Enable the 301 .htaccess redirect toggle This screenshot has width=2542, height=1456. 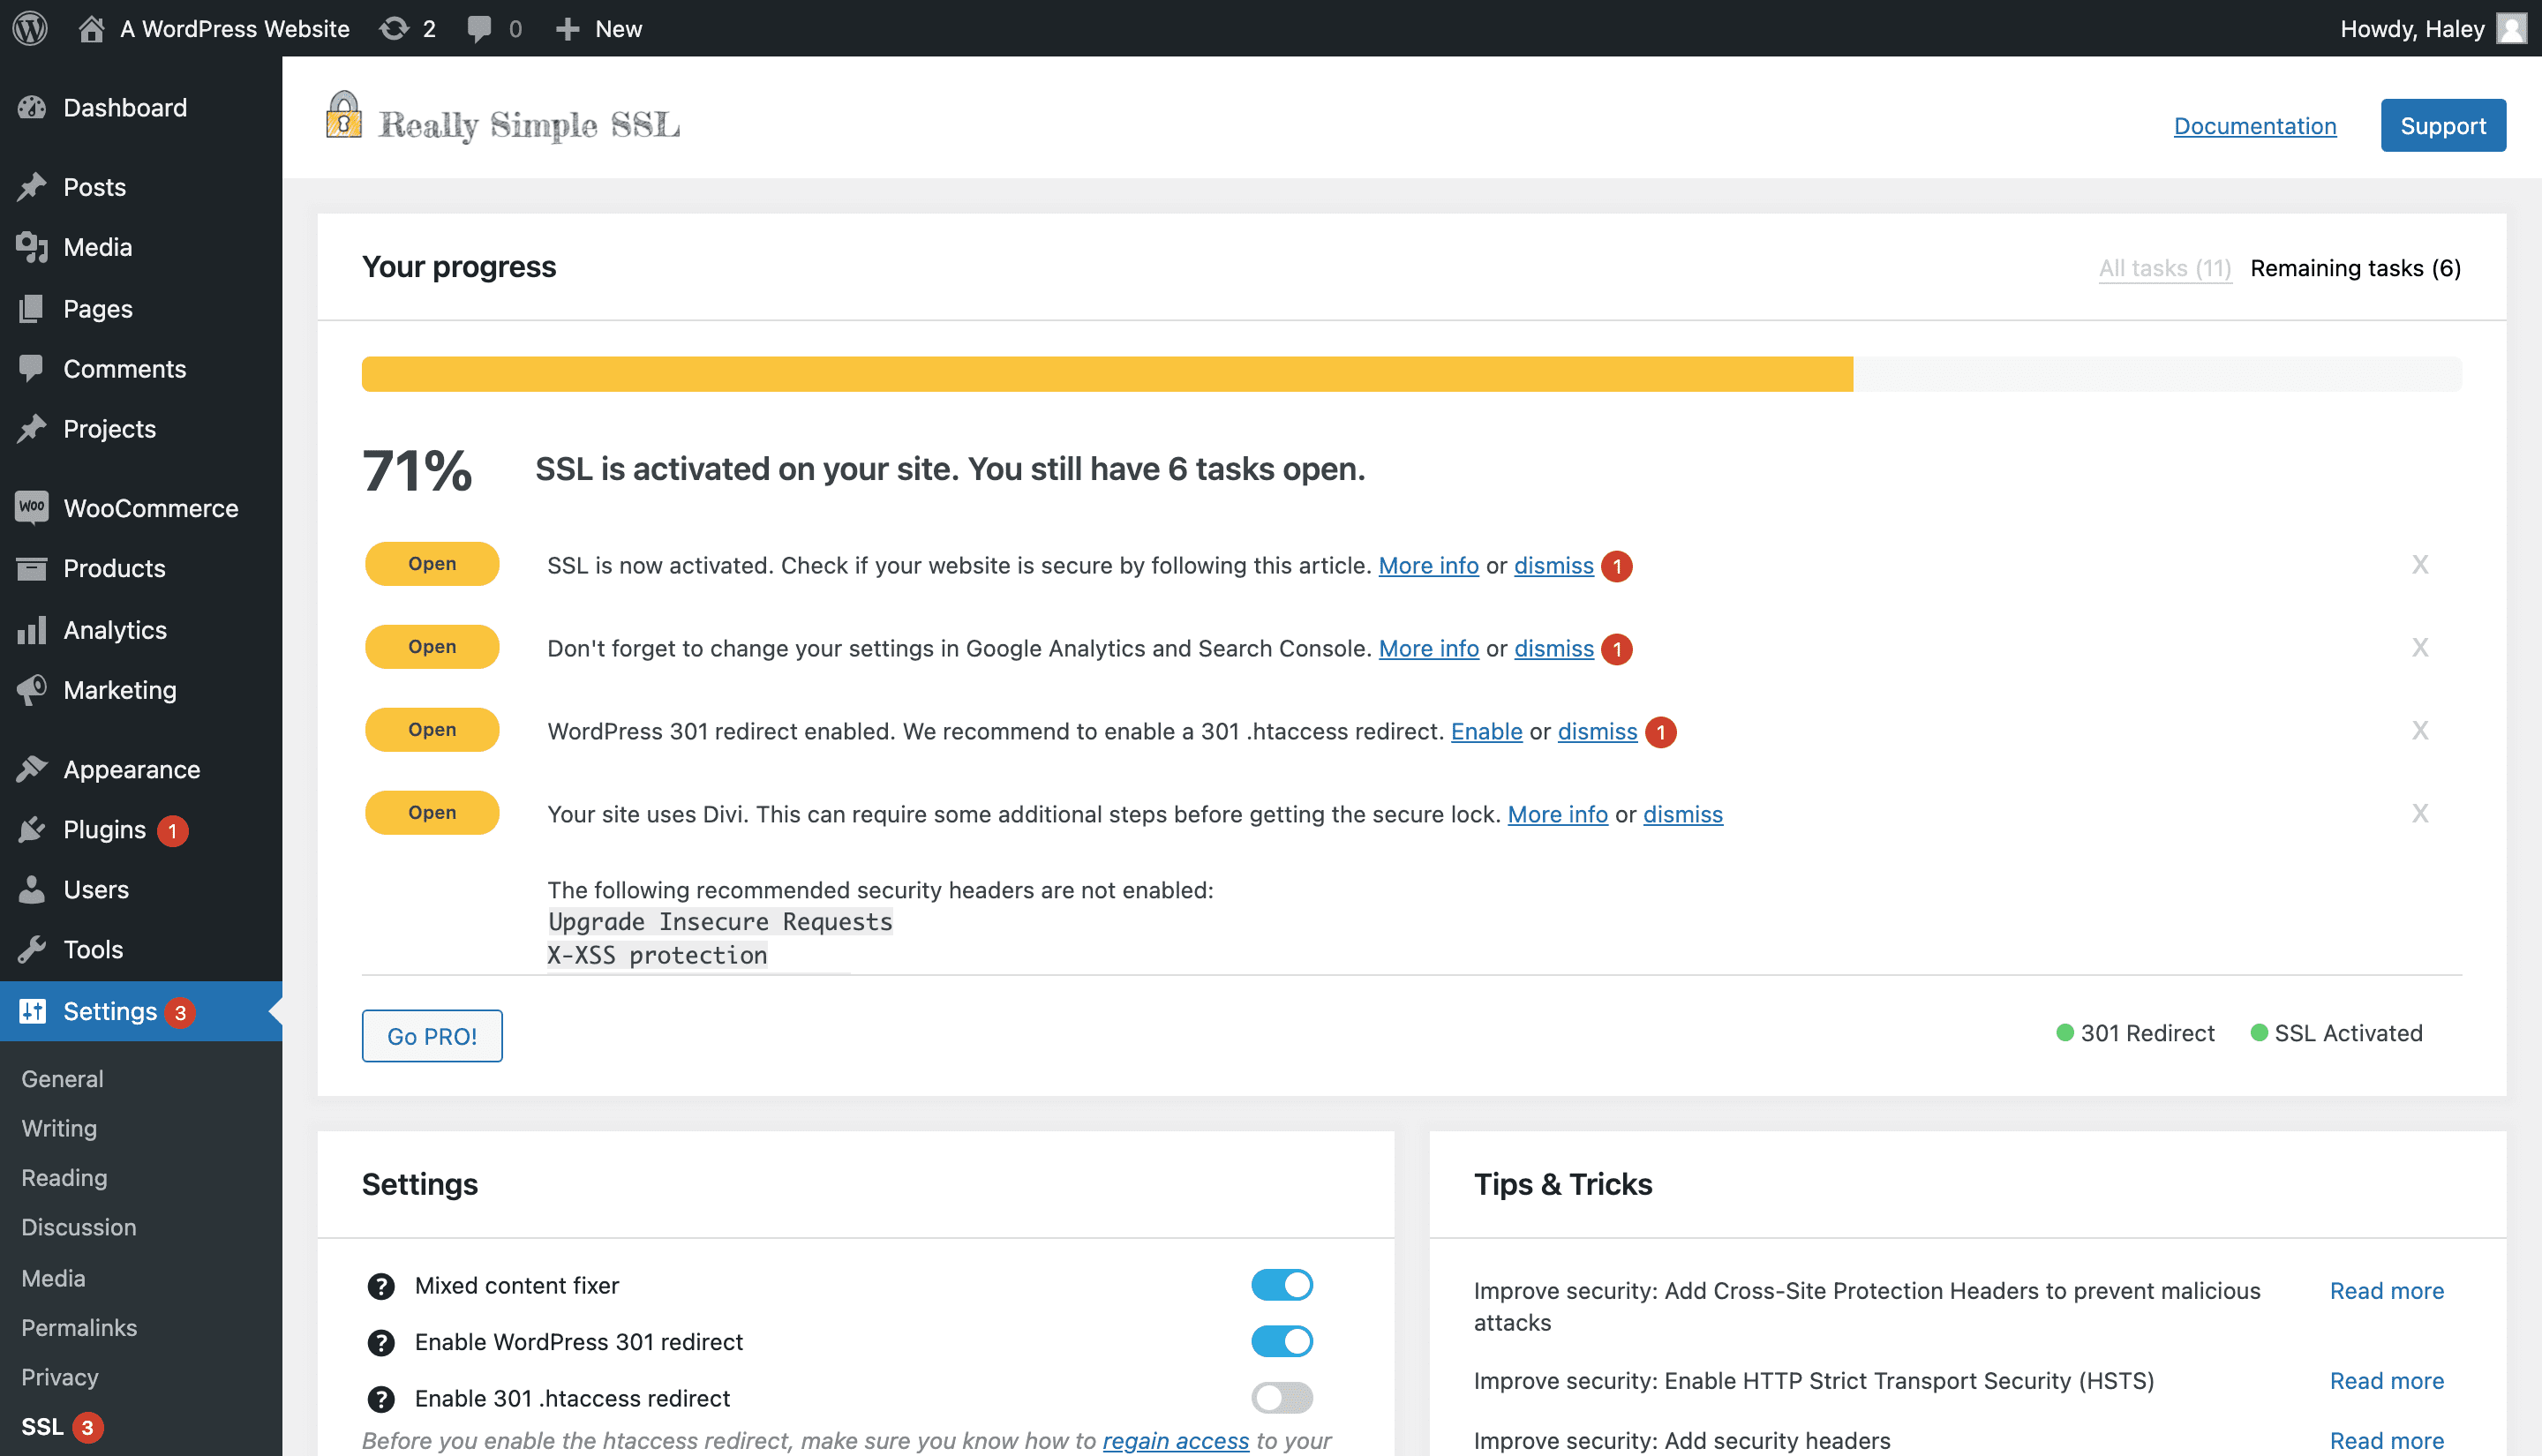point(1281,1398)
